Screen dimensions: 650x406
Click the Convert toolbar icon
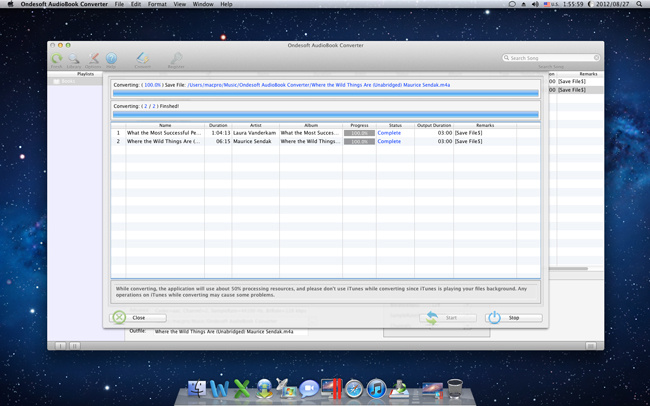[143, 58]
